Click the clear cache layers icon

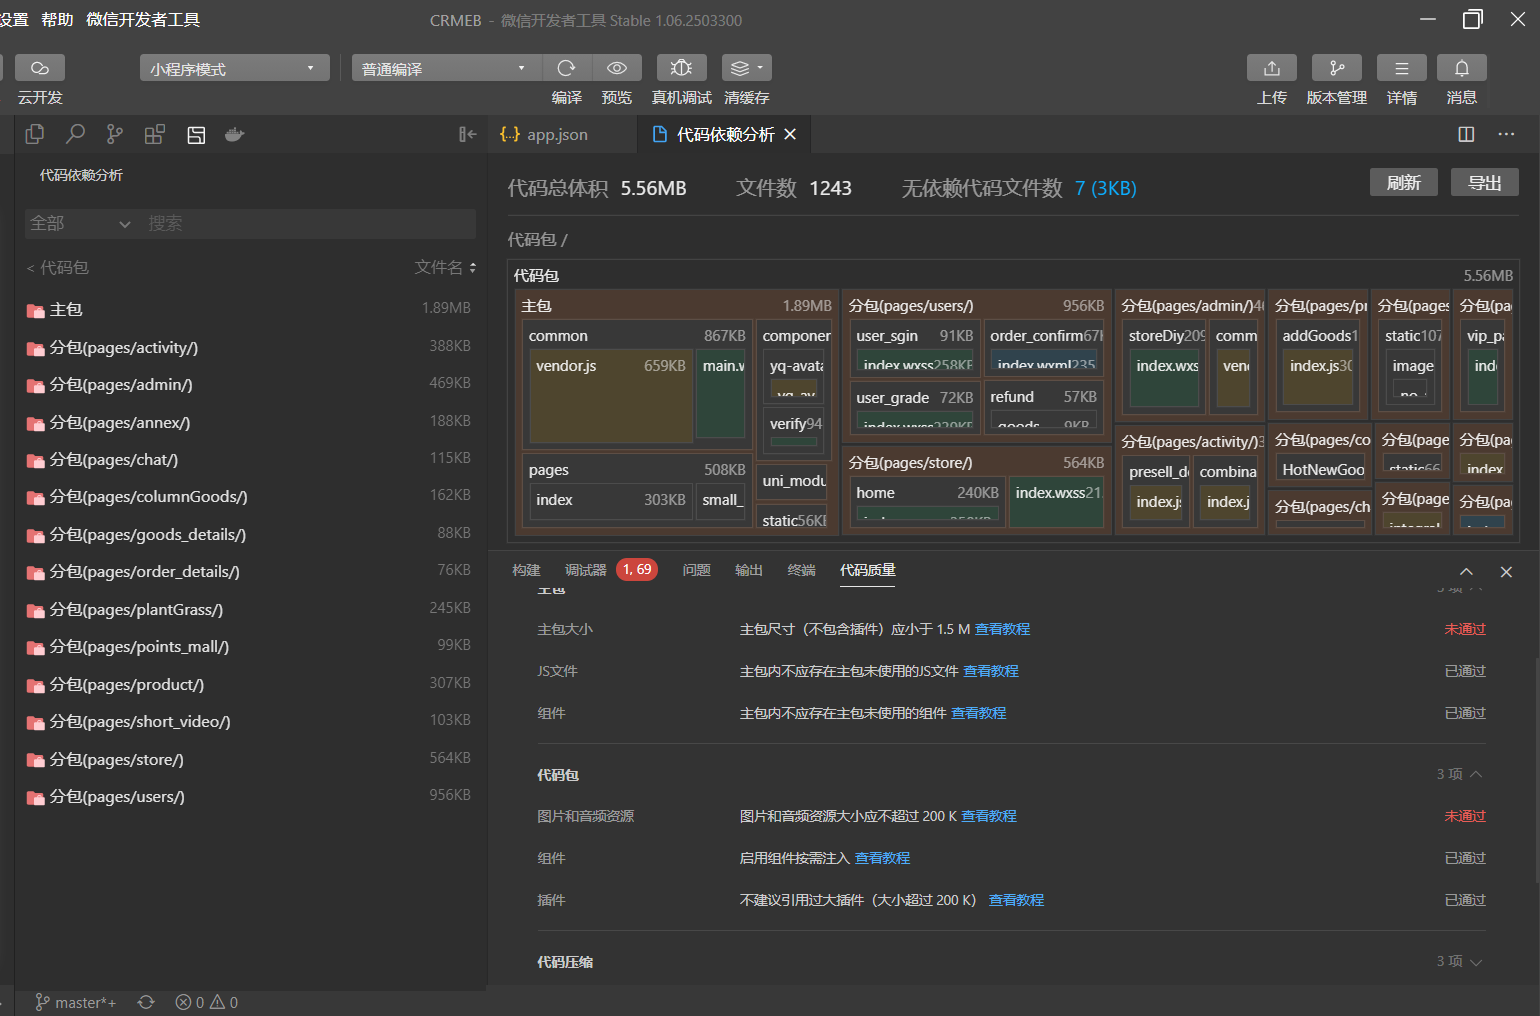click(x=739, y=67)
